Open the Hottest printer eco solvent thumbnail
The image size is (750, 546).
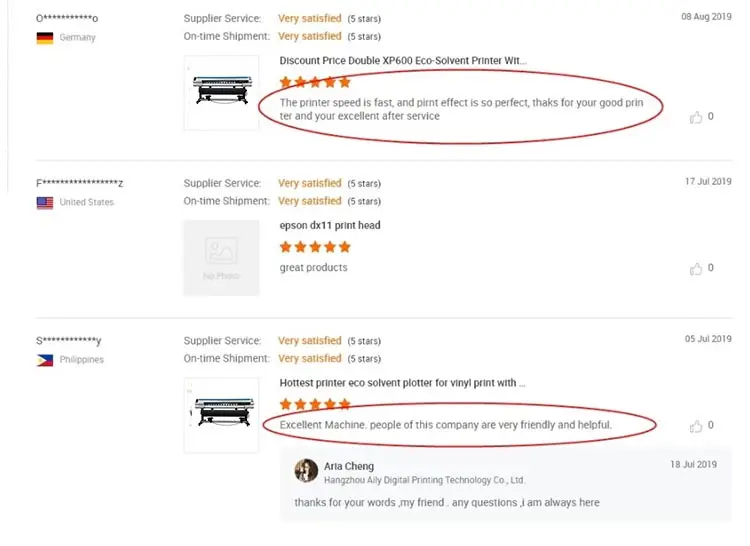point(221,414)
